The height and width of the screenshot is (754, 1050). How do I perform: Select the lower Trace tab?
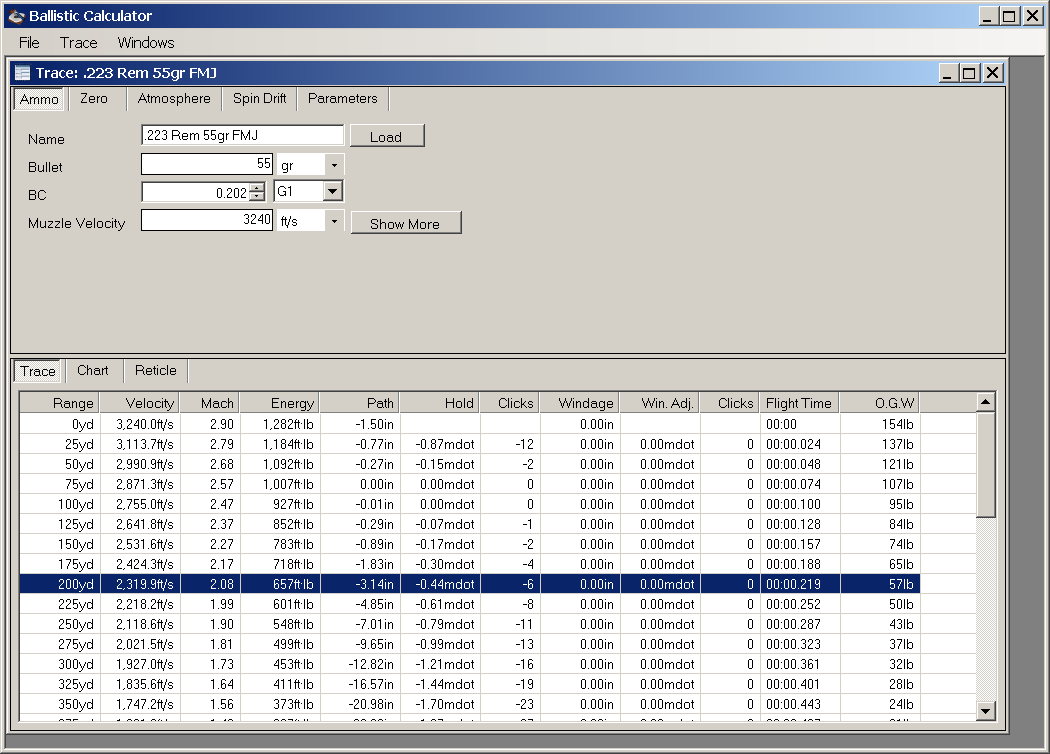(x=38, y=371)
